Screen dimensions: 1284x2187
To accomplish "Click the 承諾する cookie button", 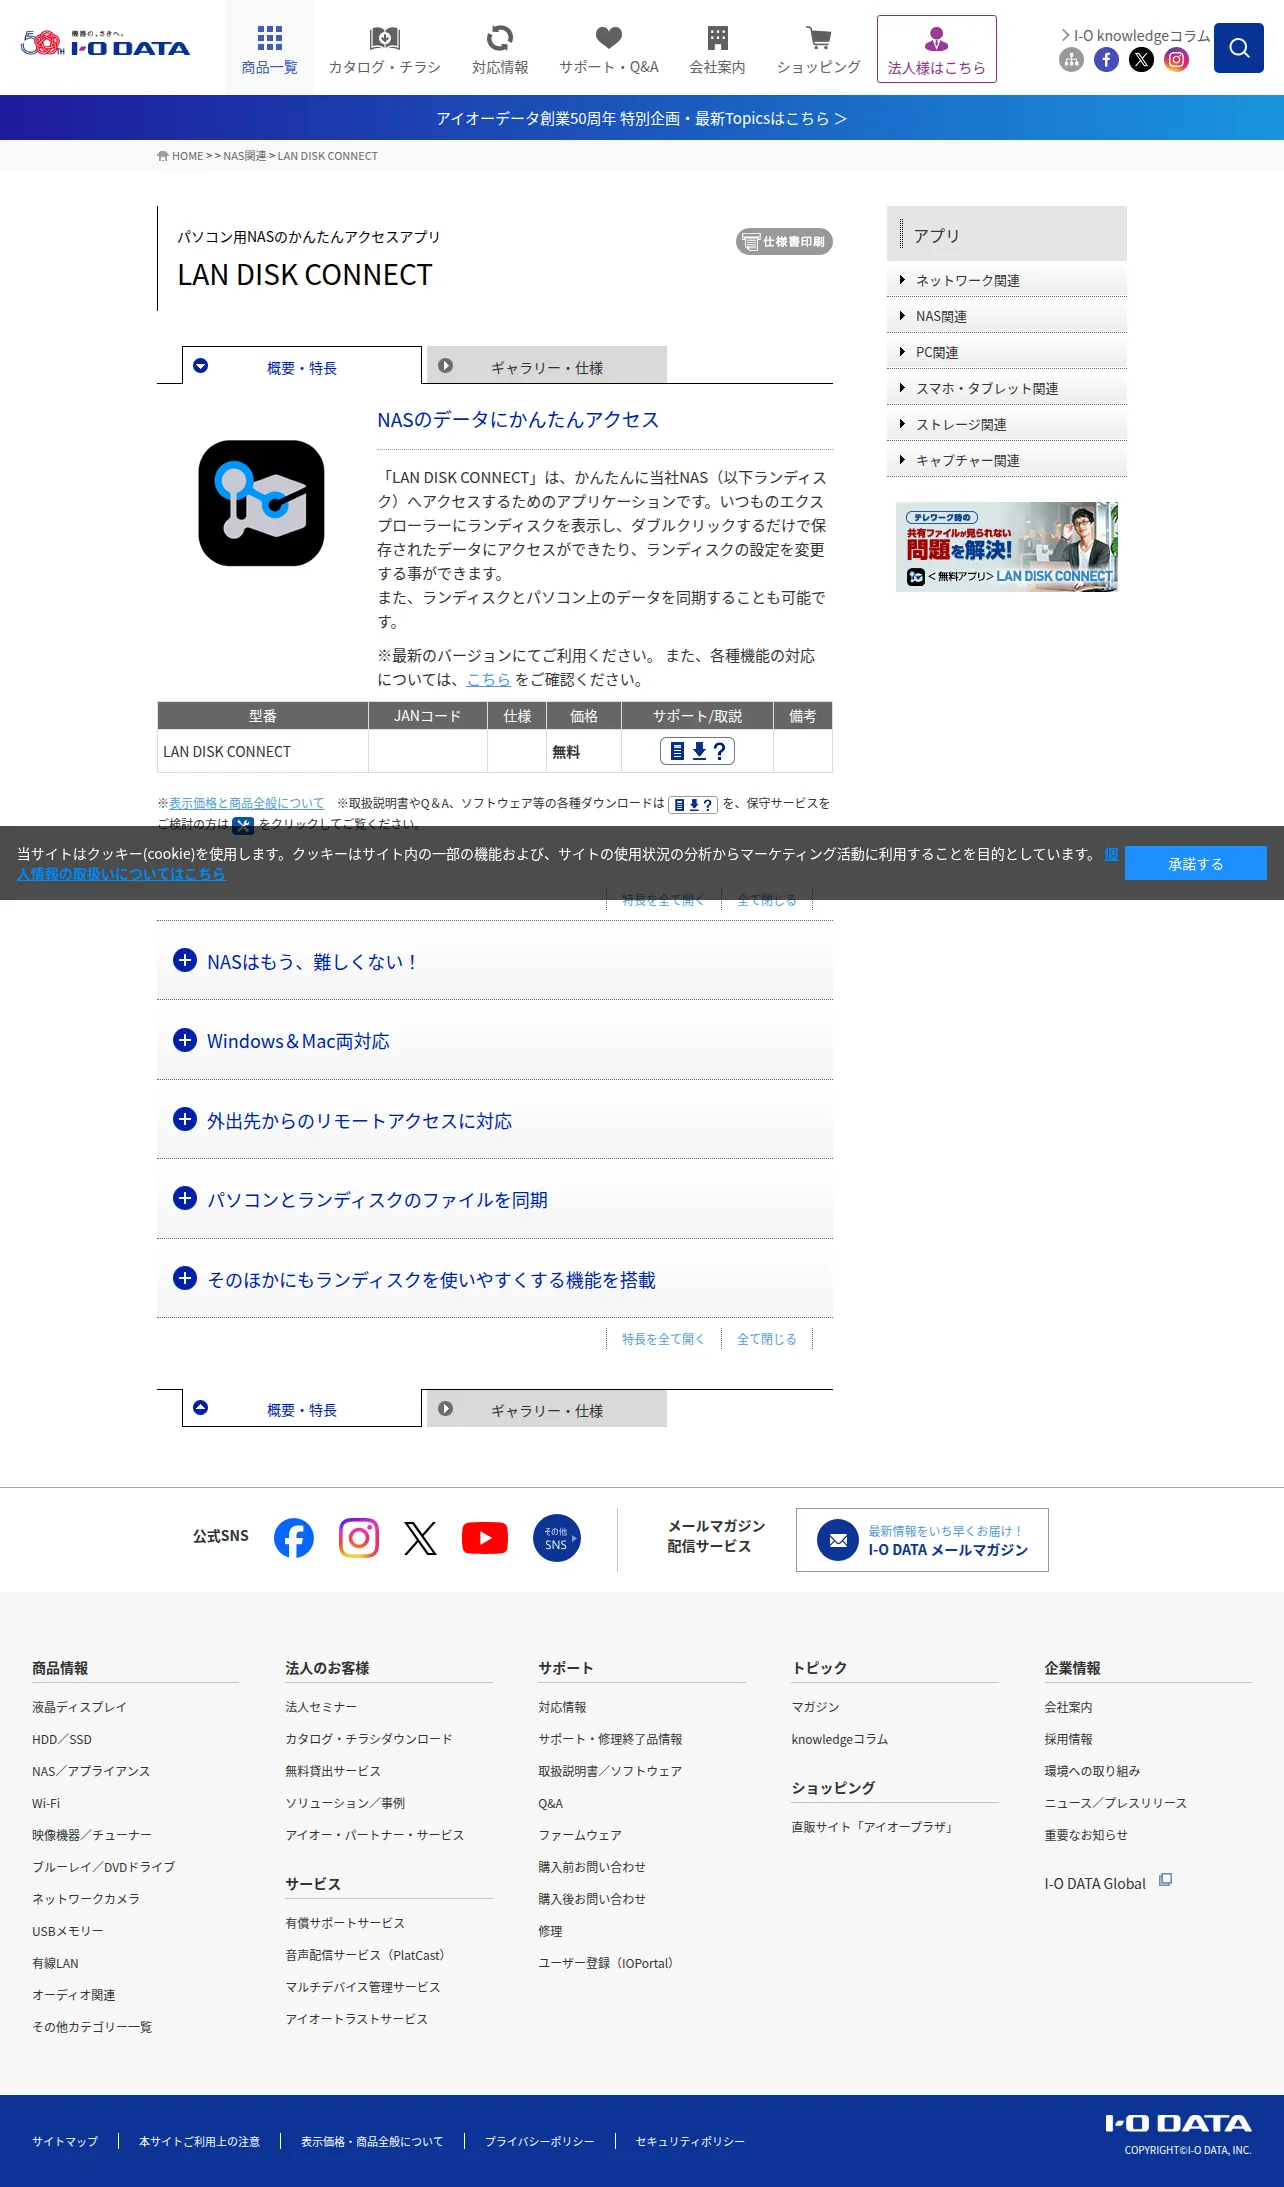I will point(1195,863).
